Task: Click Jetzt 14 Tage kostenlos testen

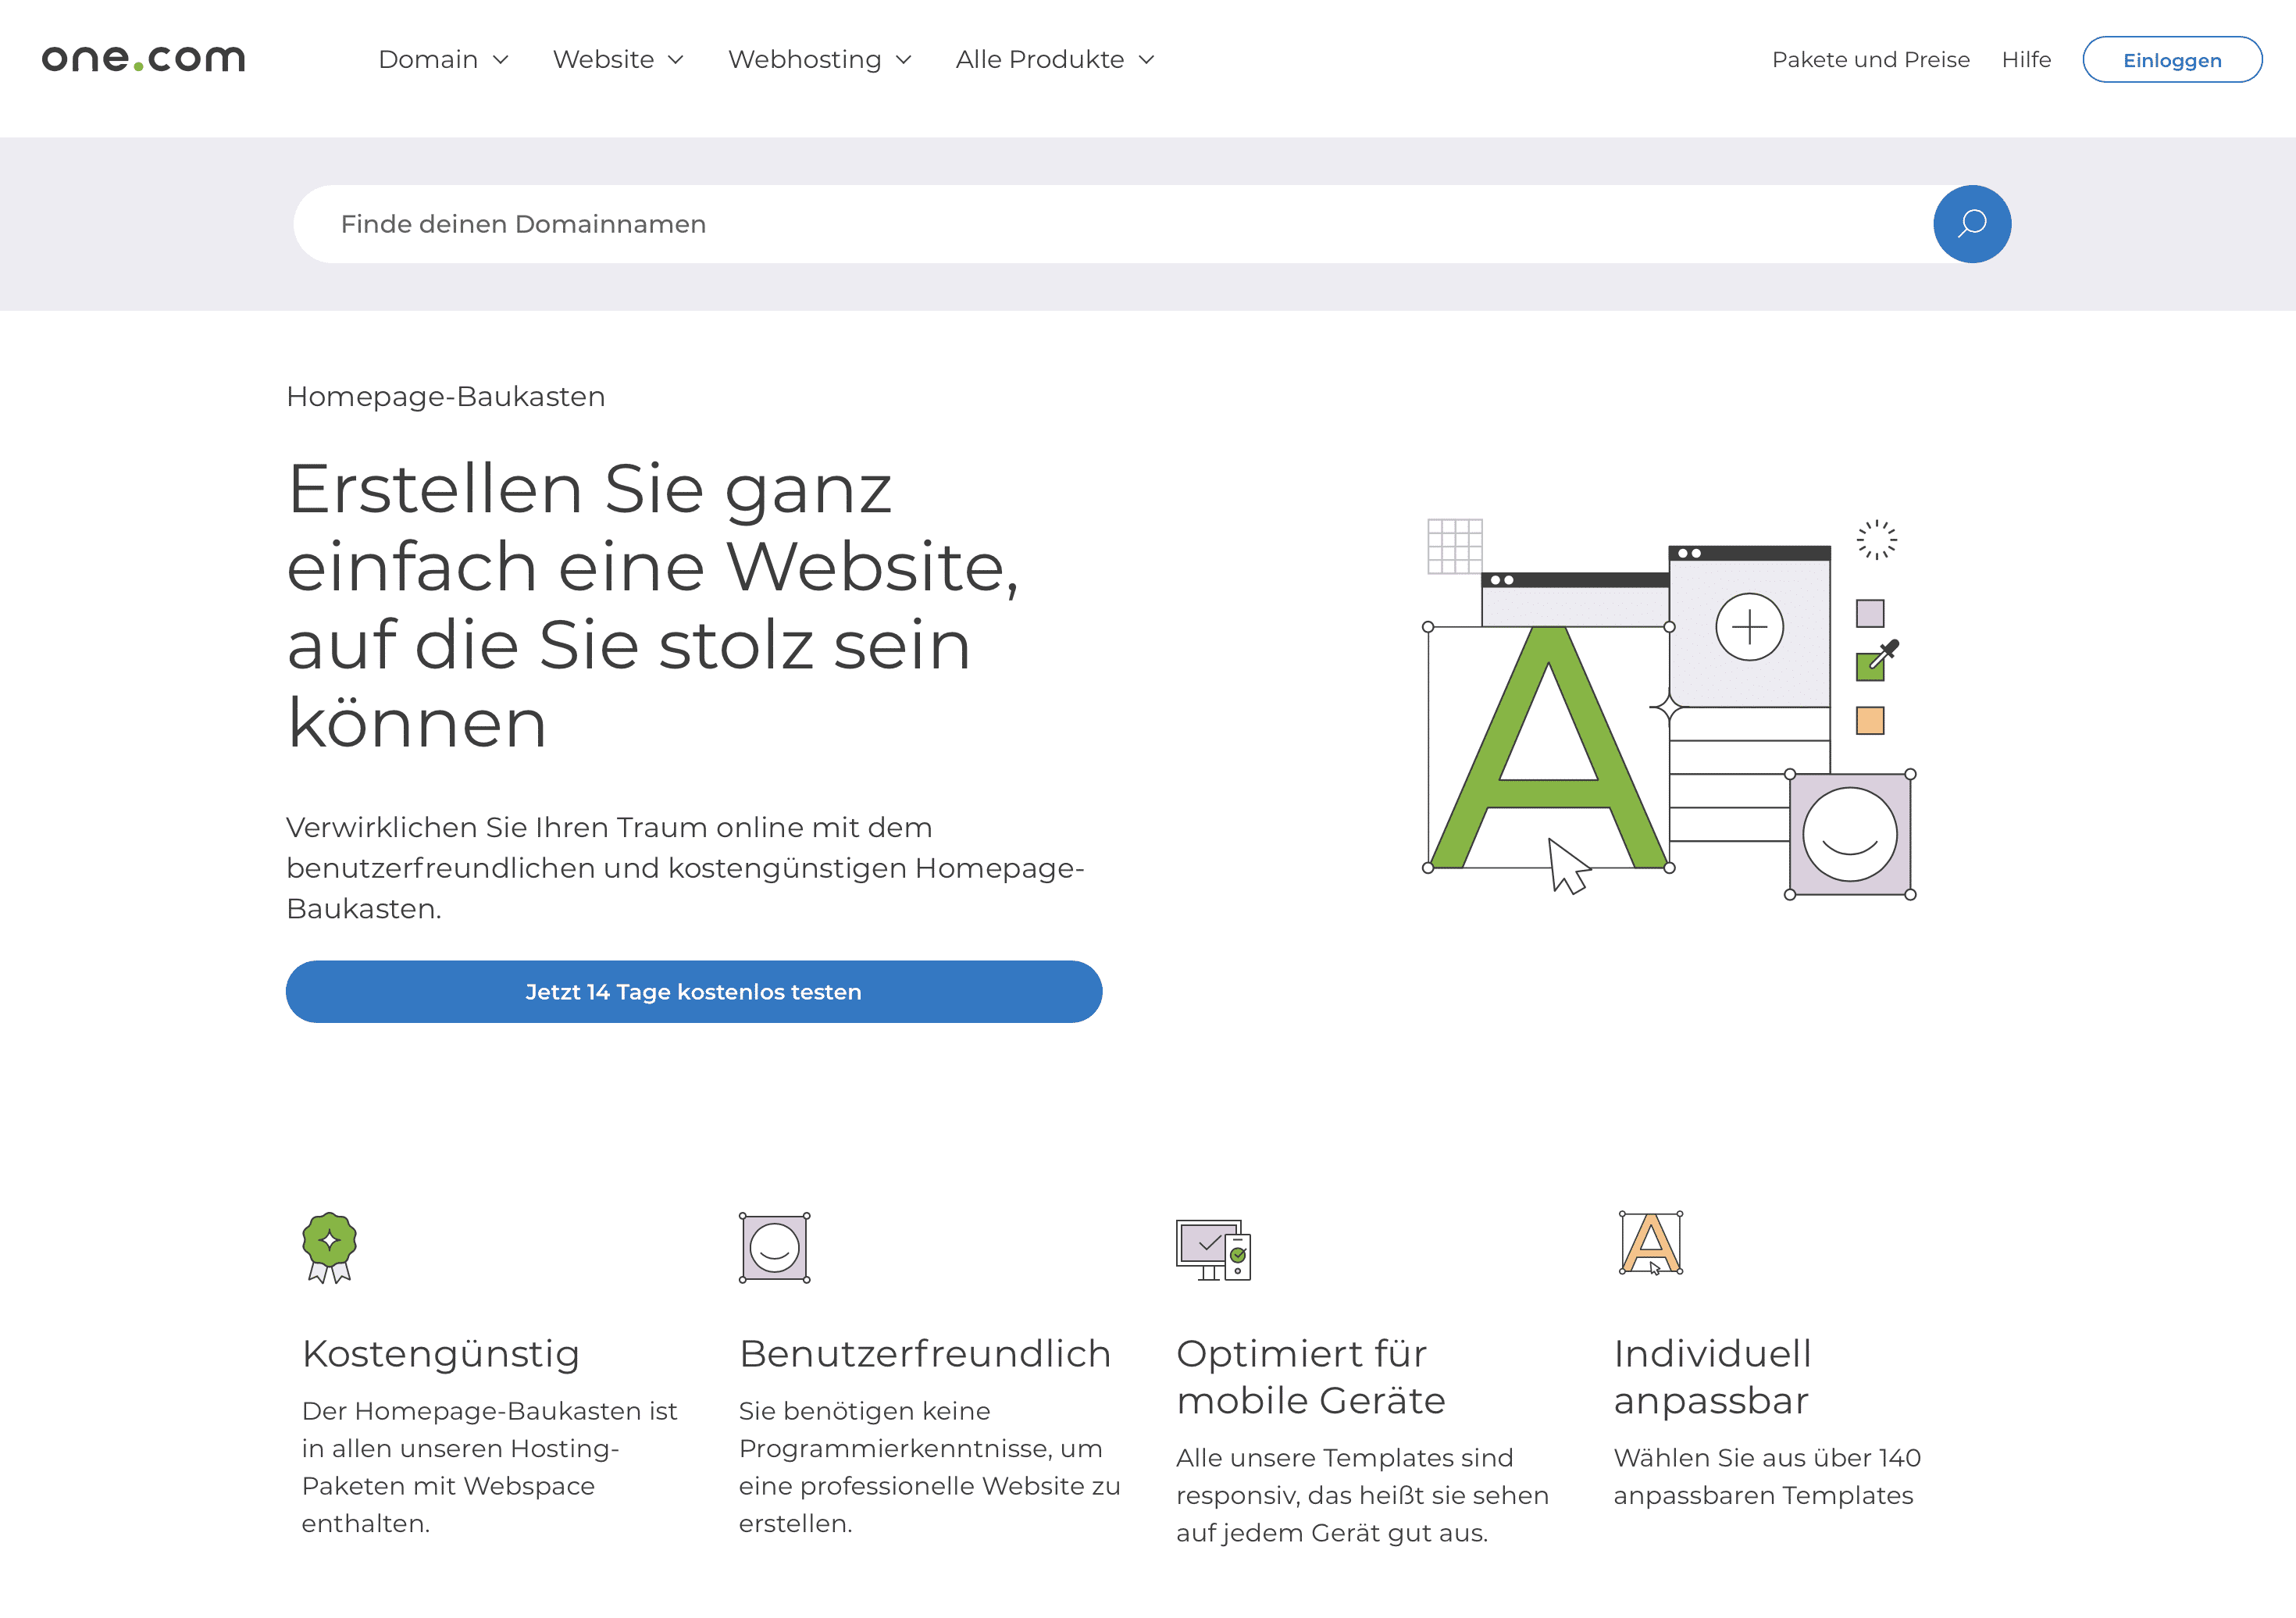Action: [x=694, y=991]
